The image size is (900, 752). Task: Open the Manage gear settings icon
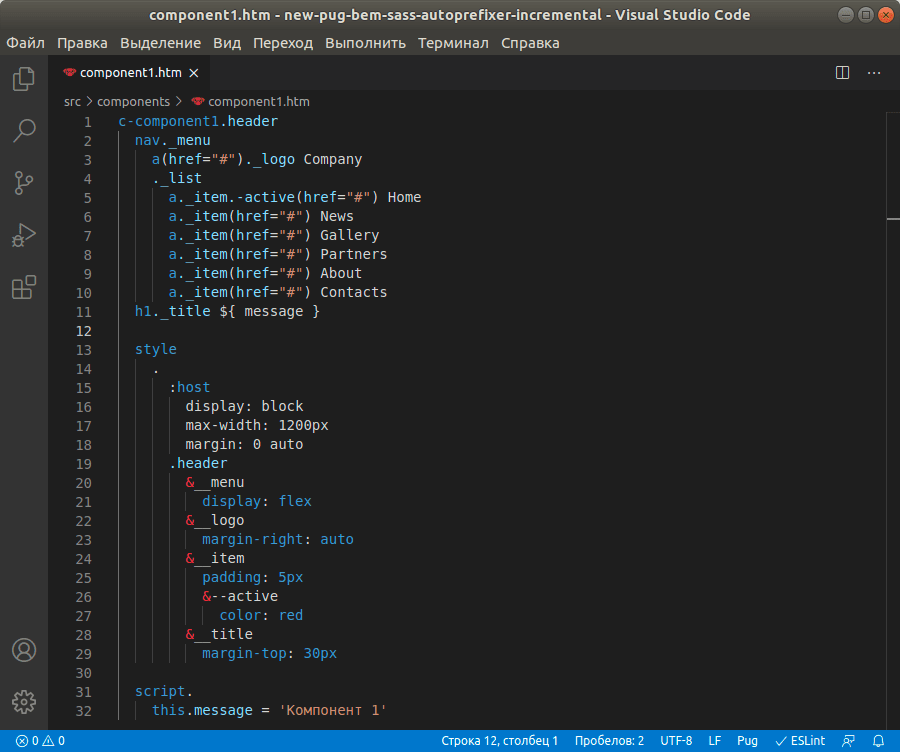tap(24, 701)
